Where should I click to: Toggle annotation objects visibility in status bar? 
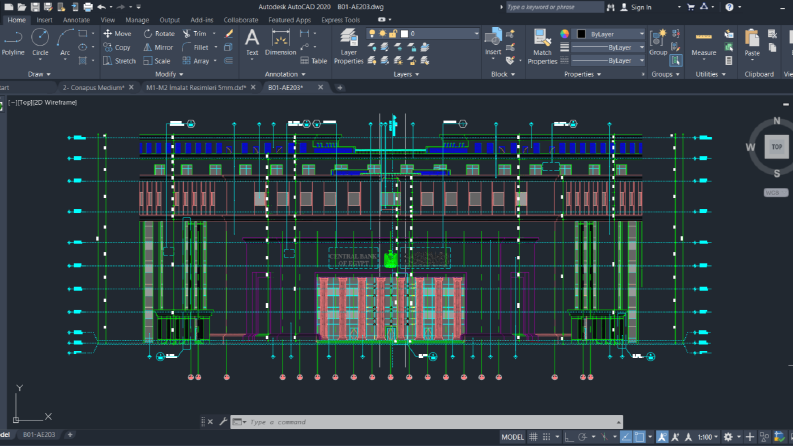662,437
